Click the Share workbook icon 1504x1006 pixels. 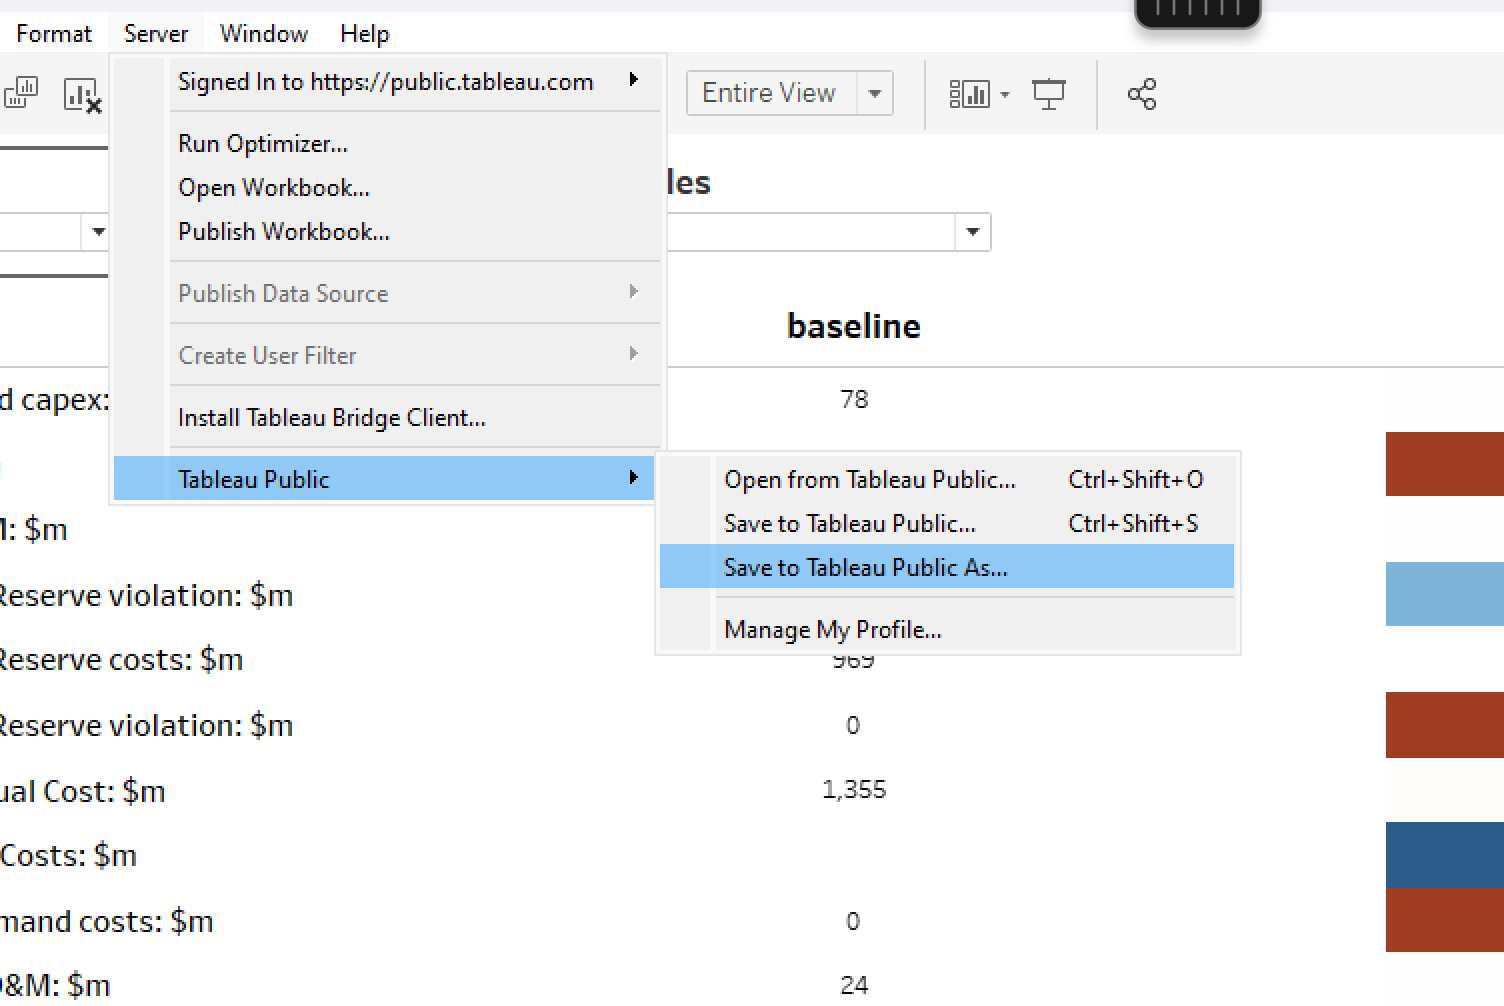click(1141, 94)
